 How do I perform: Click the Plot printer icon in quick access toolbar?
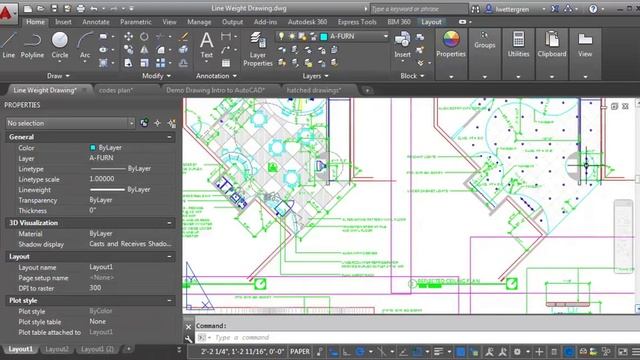point(81,8)
